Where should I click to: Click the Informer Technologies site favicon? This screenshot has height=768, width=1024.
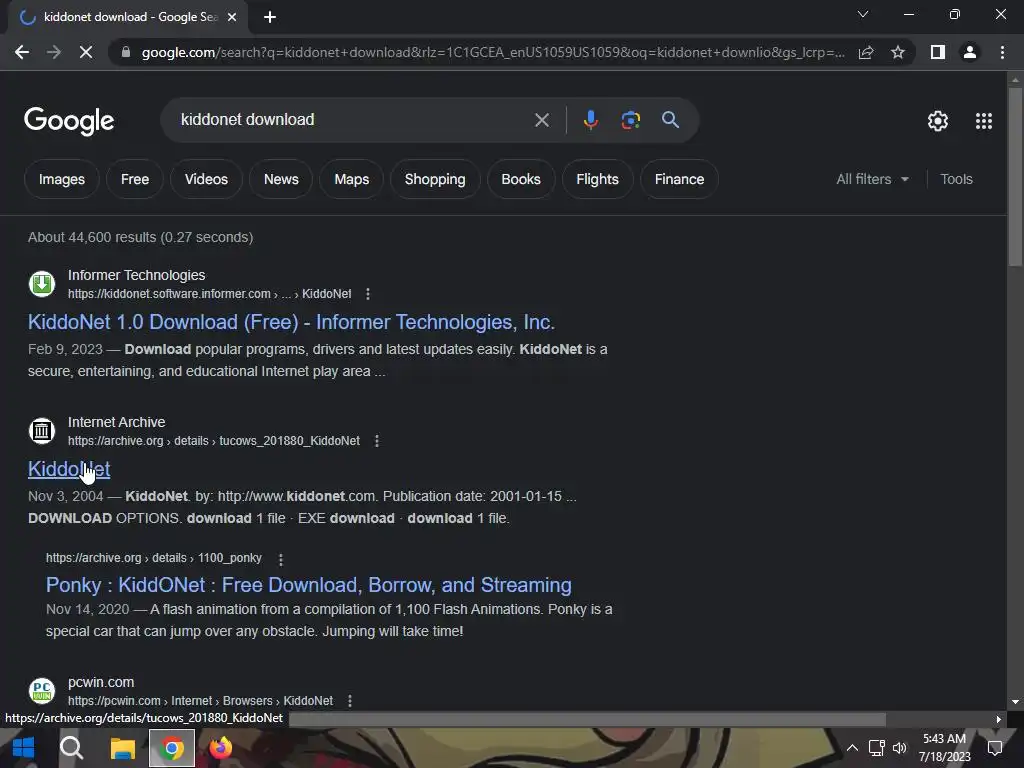[x=42, y=284]
